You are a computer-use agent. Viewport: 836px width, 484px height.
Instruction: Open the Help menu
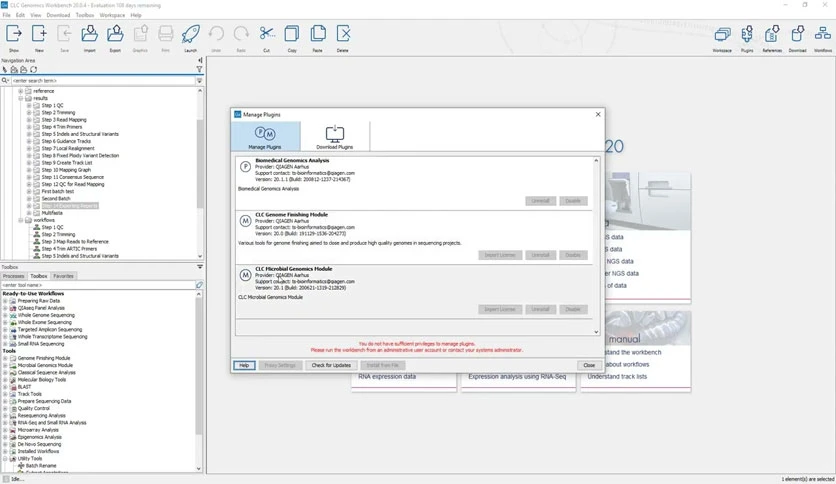pos(136,15)
